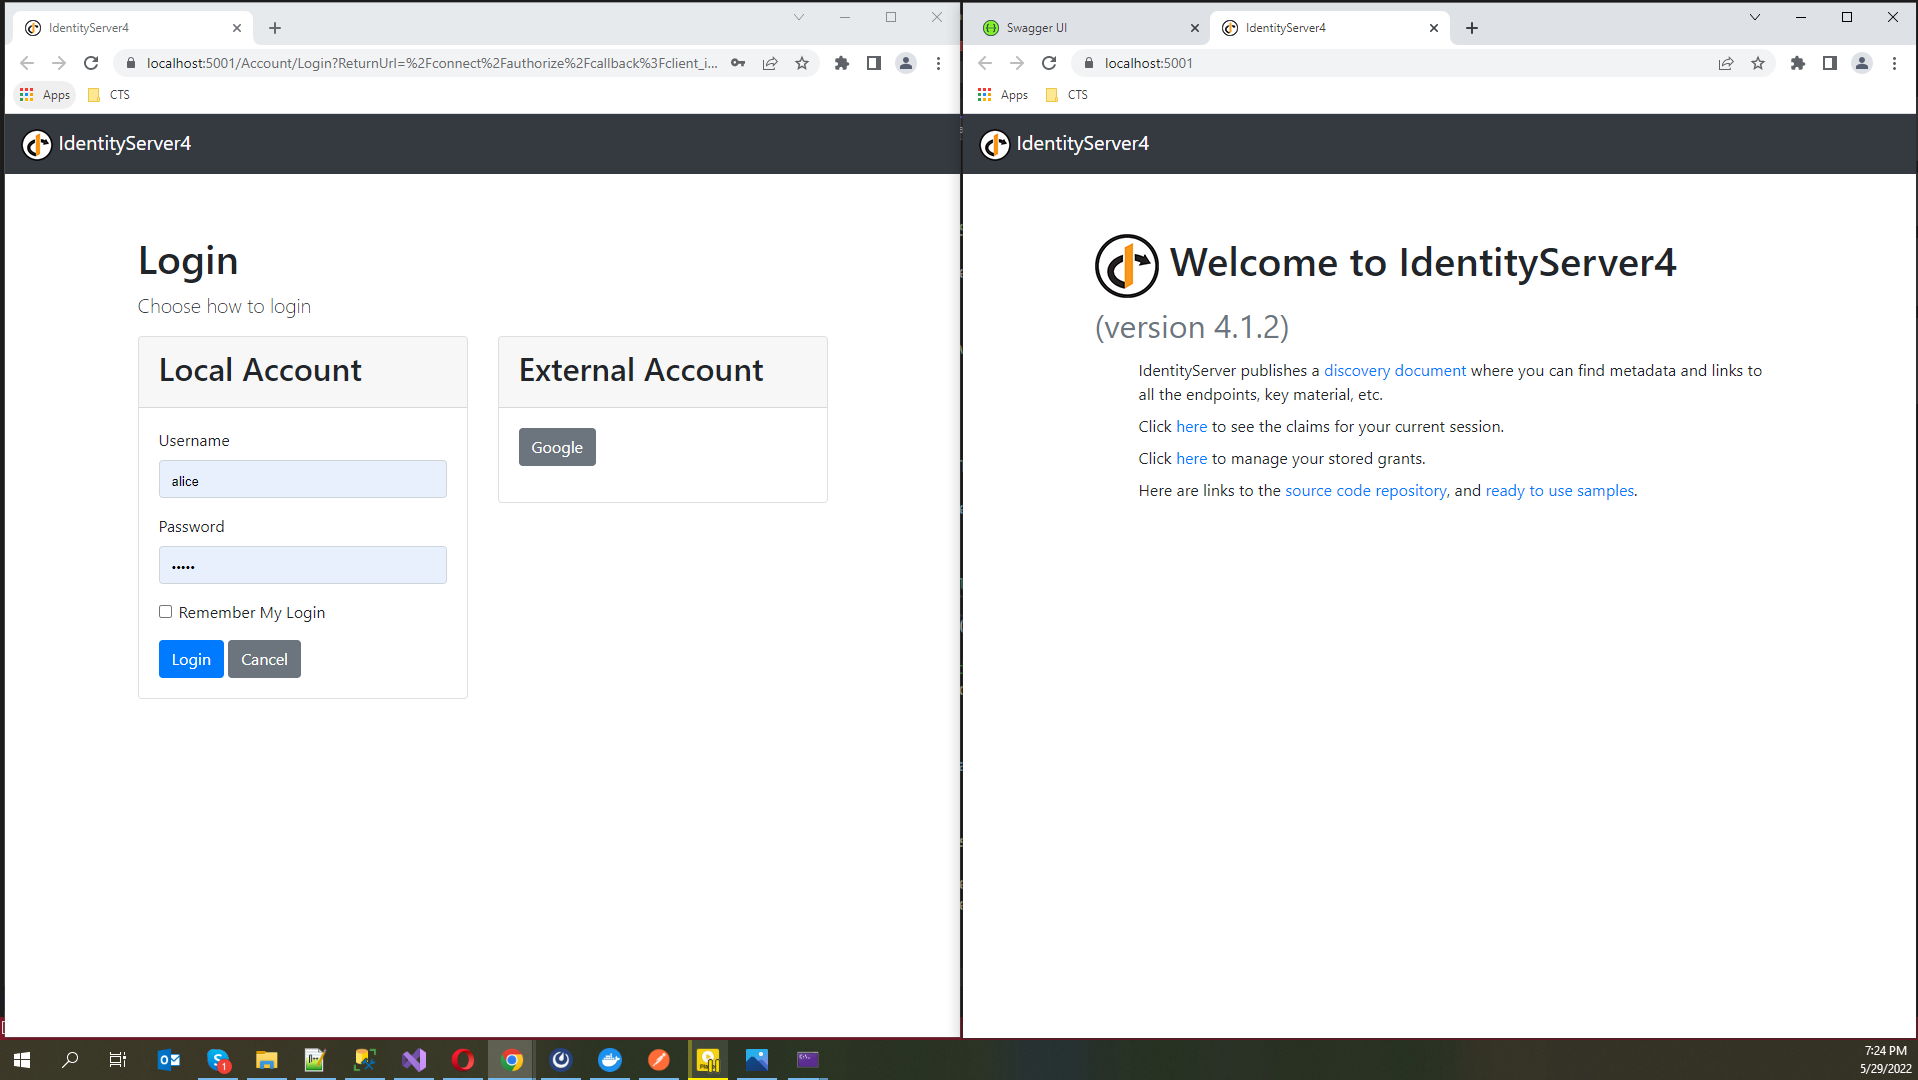Viewport: 1918px width, 1080px height.
Task: Open the CTS bookmark folder in left browser
Action: (x=110, y=95)
